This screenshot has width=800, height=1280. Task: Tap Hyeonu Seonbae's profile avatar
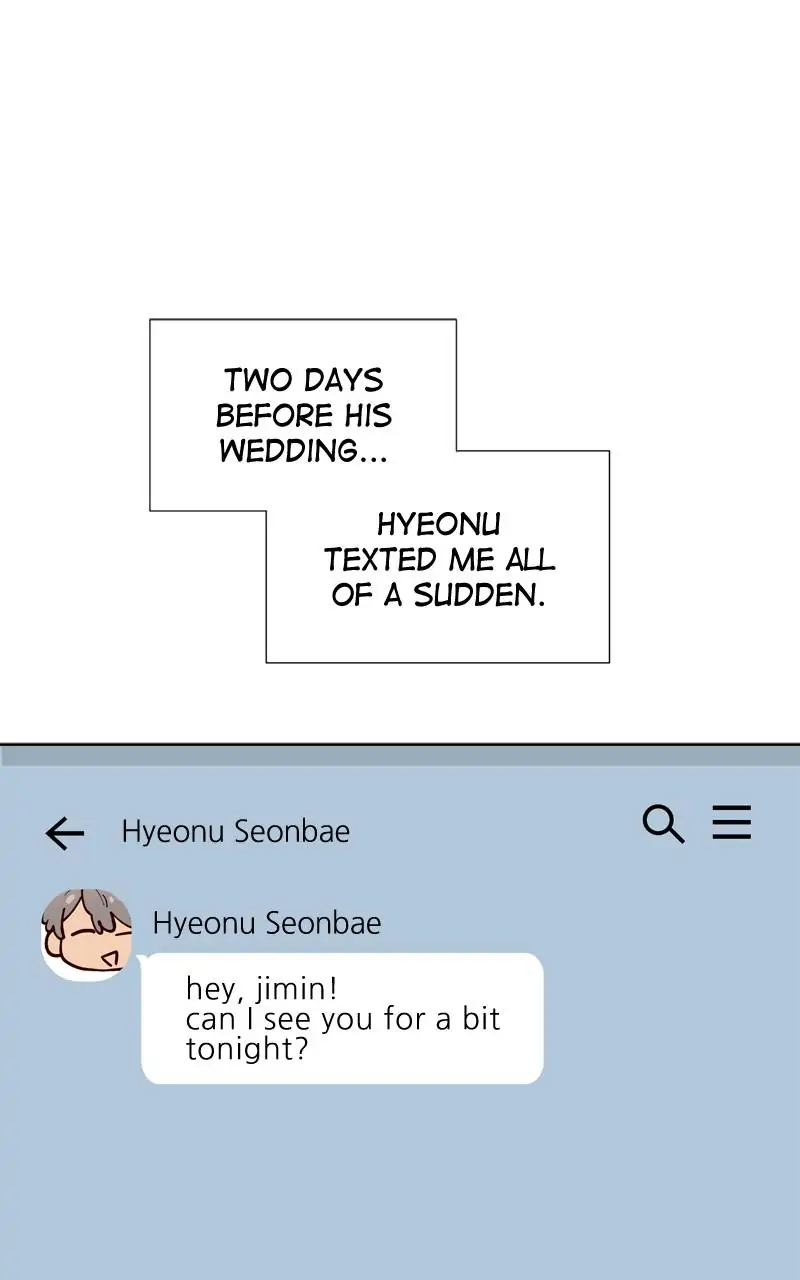pos(86,934)
